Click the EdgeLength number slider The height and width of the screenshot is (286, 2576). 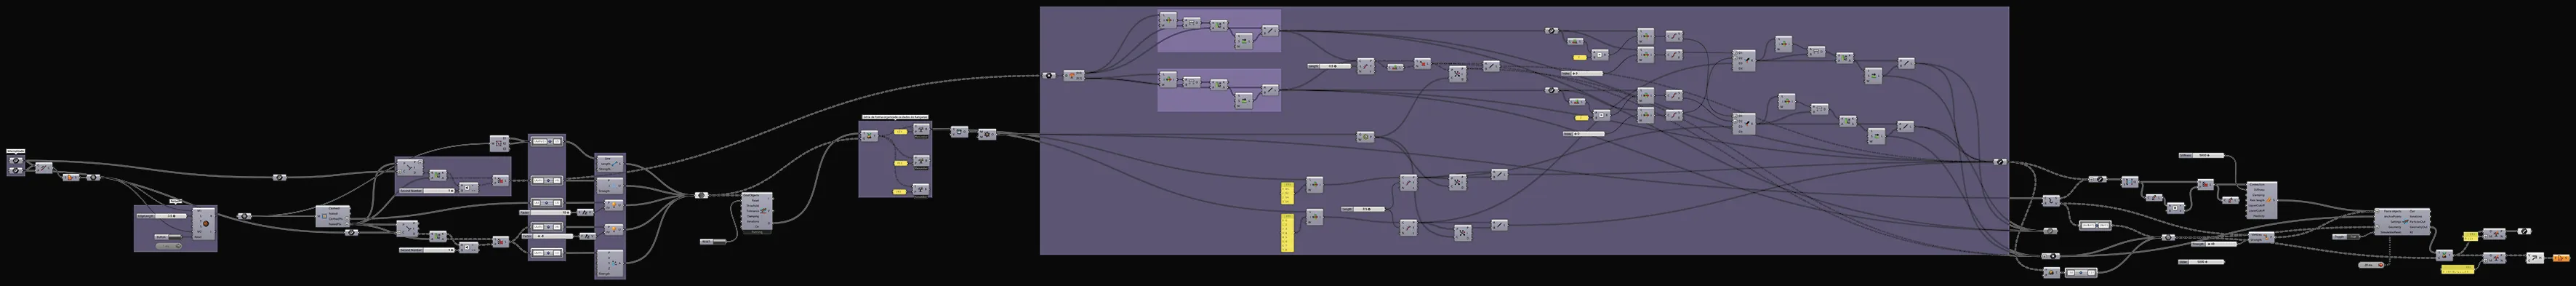point(162,216)
